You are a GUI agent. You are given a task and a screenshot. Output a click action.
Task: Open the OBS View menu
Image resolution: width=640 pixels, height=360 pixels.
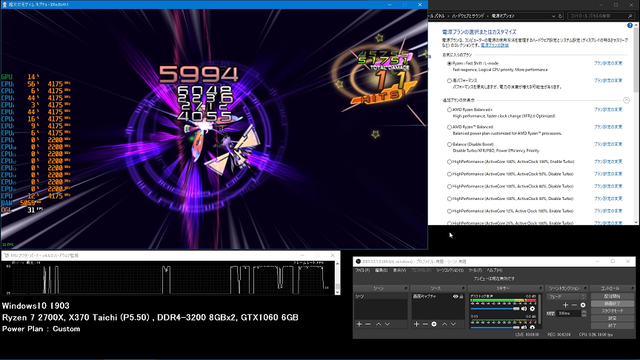399,271
